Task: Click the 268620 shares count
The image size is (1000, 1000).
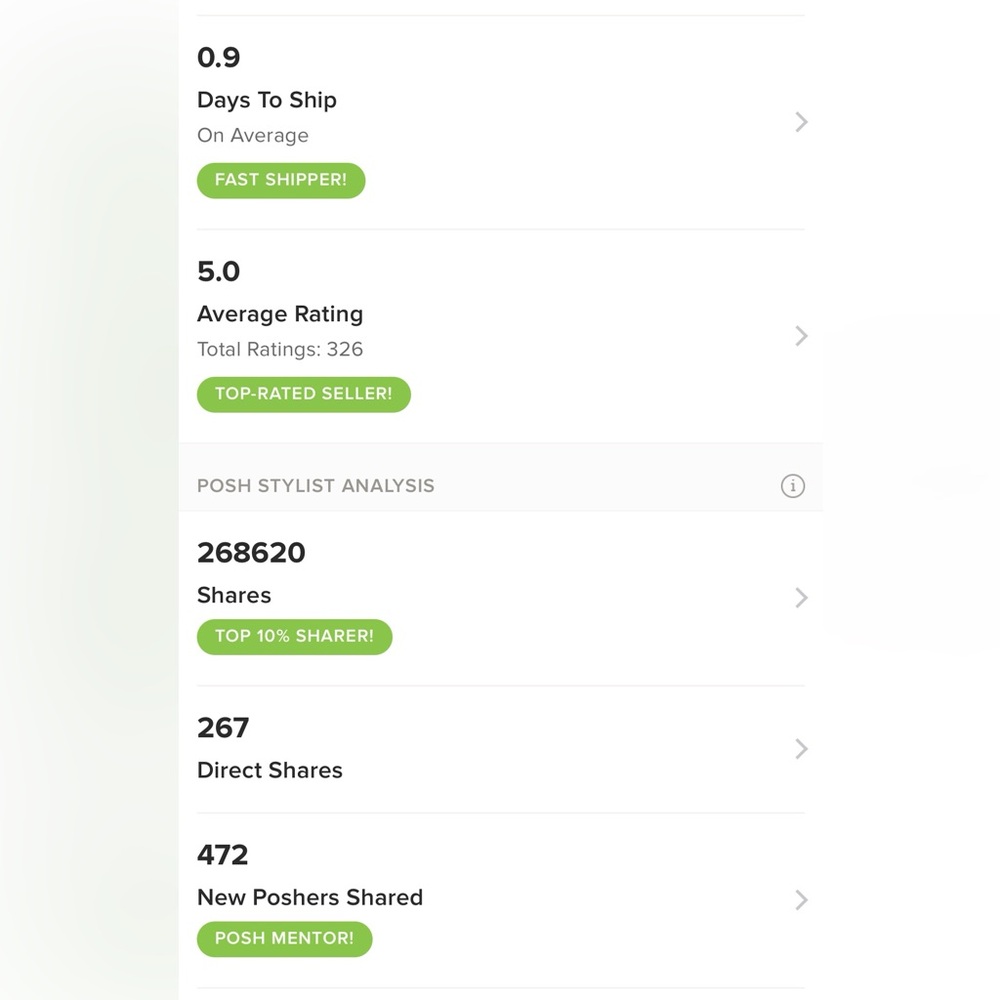Action: pos(251,552)
